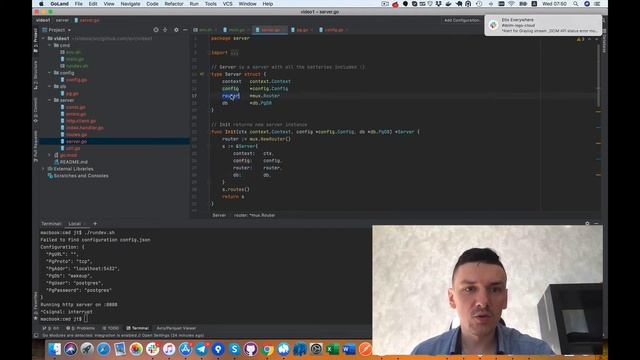Open the GoLand application menu

60,4
